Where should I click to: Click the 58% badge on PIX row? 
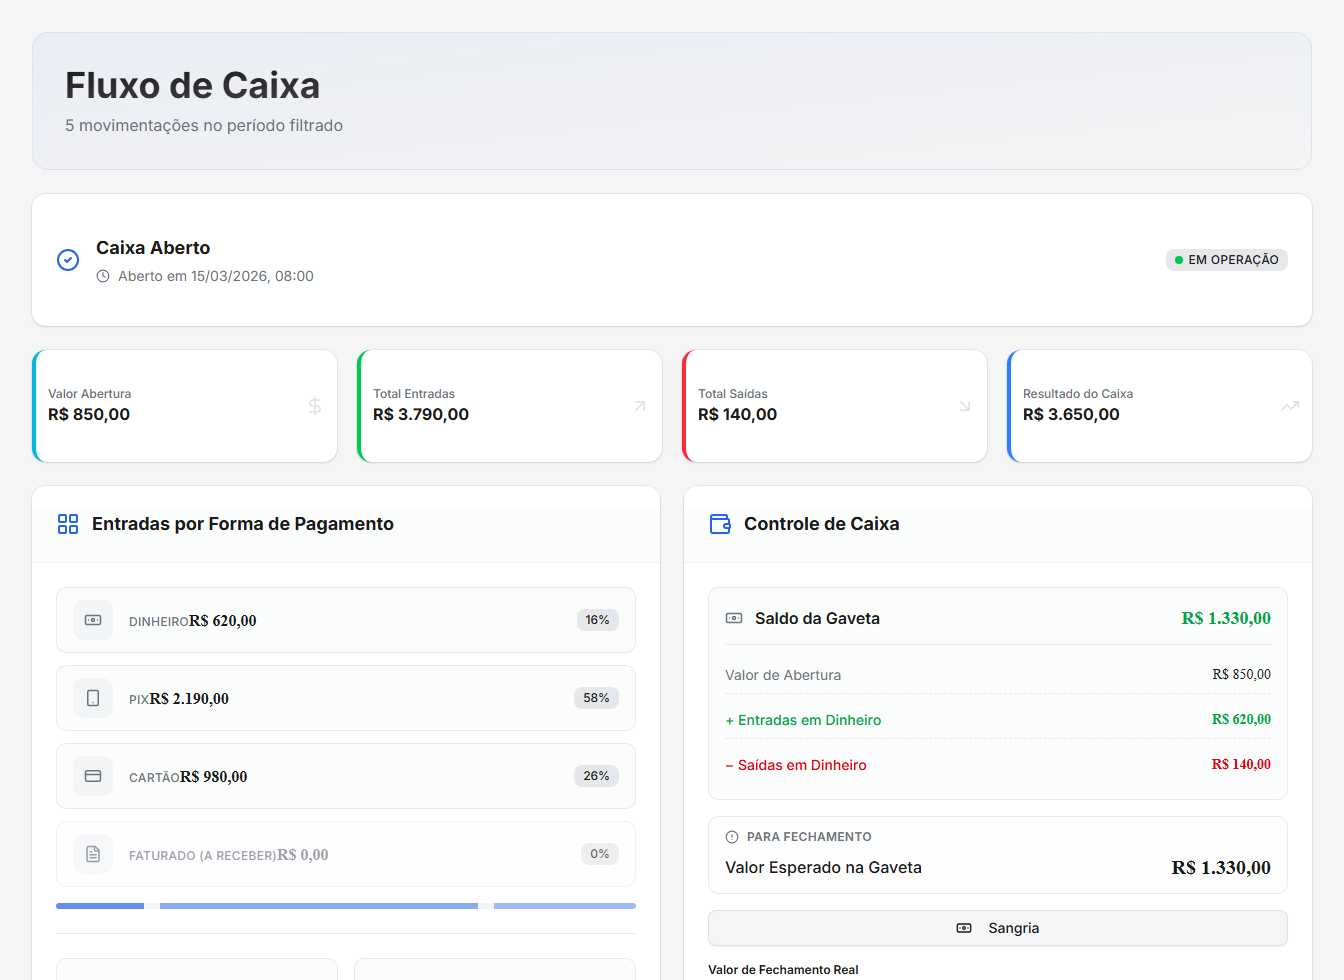point(596,698)
